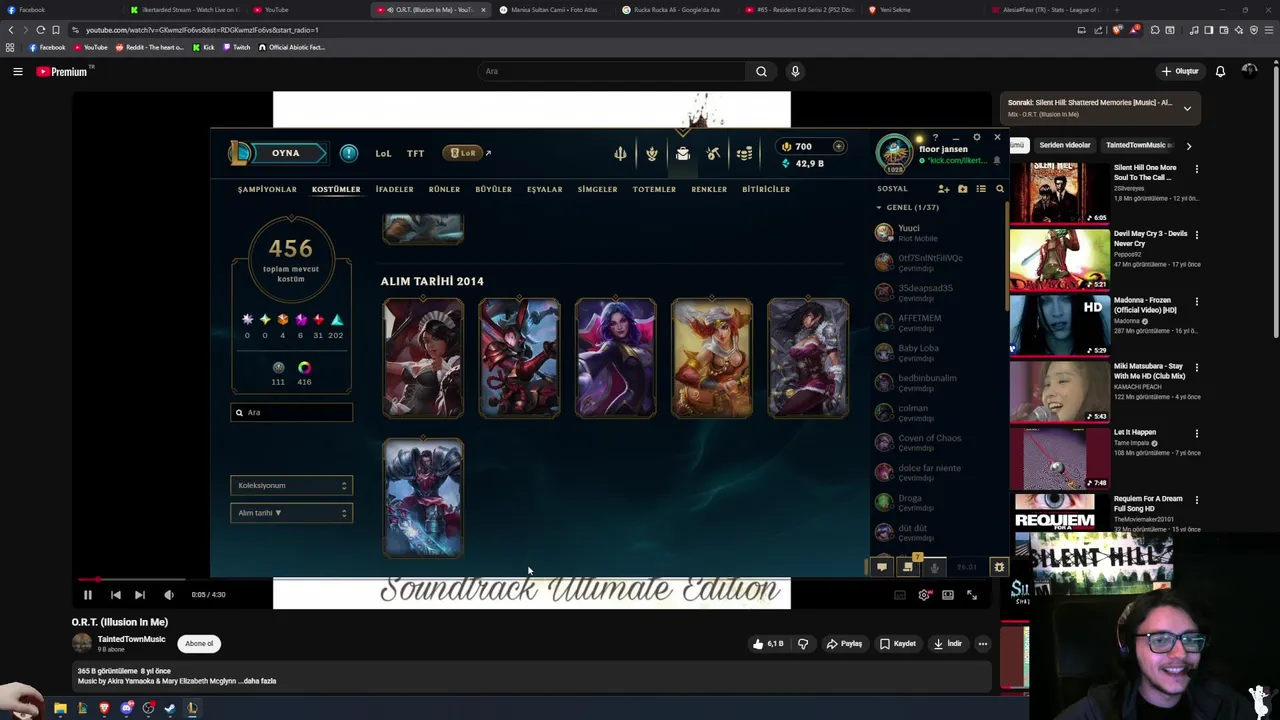Click the add friend icon in Sosyal panel

click(x=943, y=189)
